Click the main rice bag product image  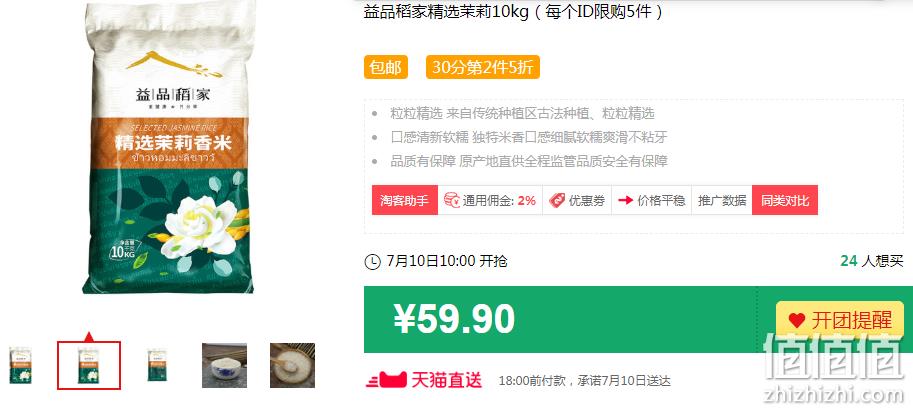tap(169, 148)
